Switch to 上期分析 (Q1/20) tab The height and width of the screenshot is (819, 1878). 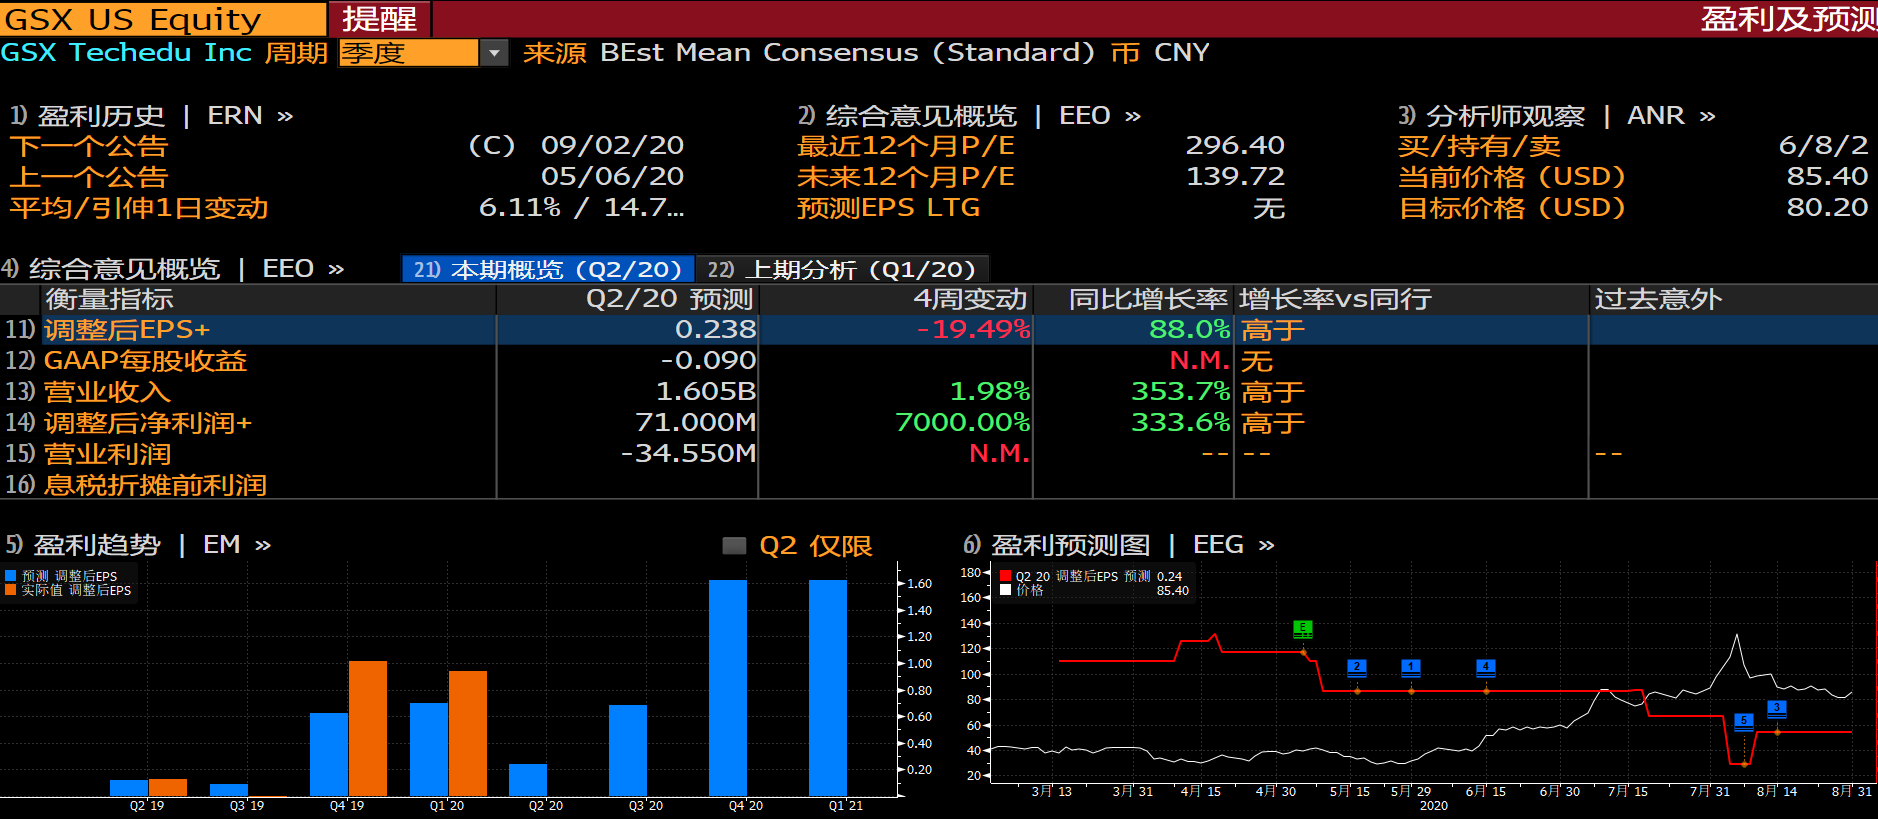click(x=841, y=269)
